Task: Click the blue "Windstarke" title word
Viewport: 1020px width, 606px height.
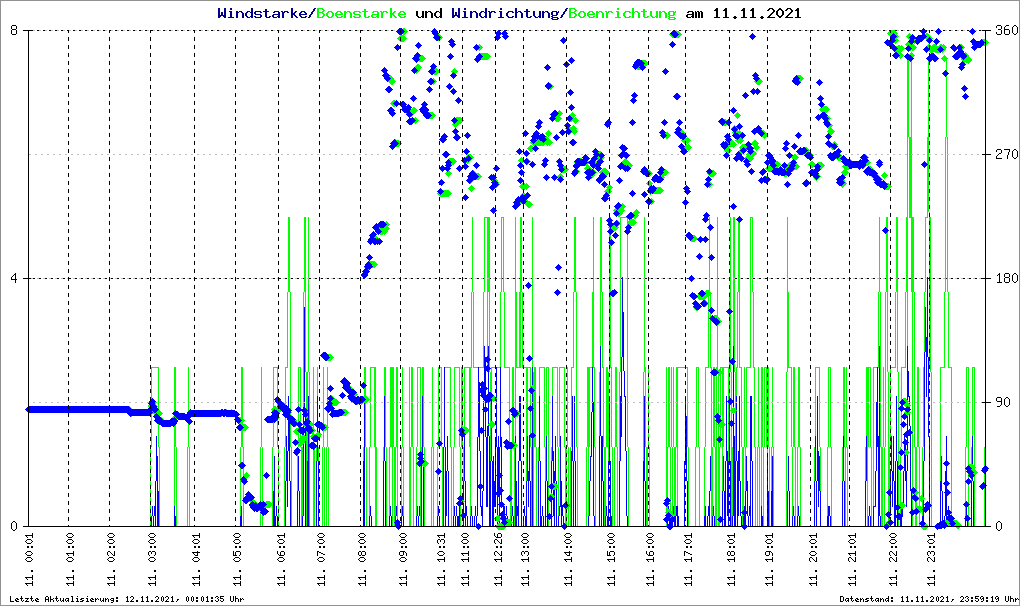Action: [264, 14]
